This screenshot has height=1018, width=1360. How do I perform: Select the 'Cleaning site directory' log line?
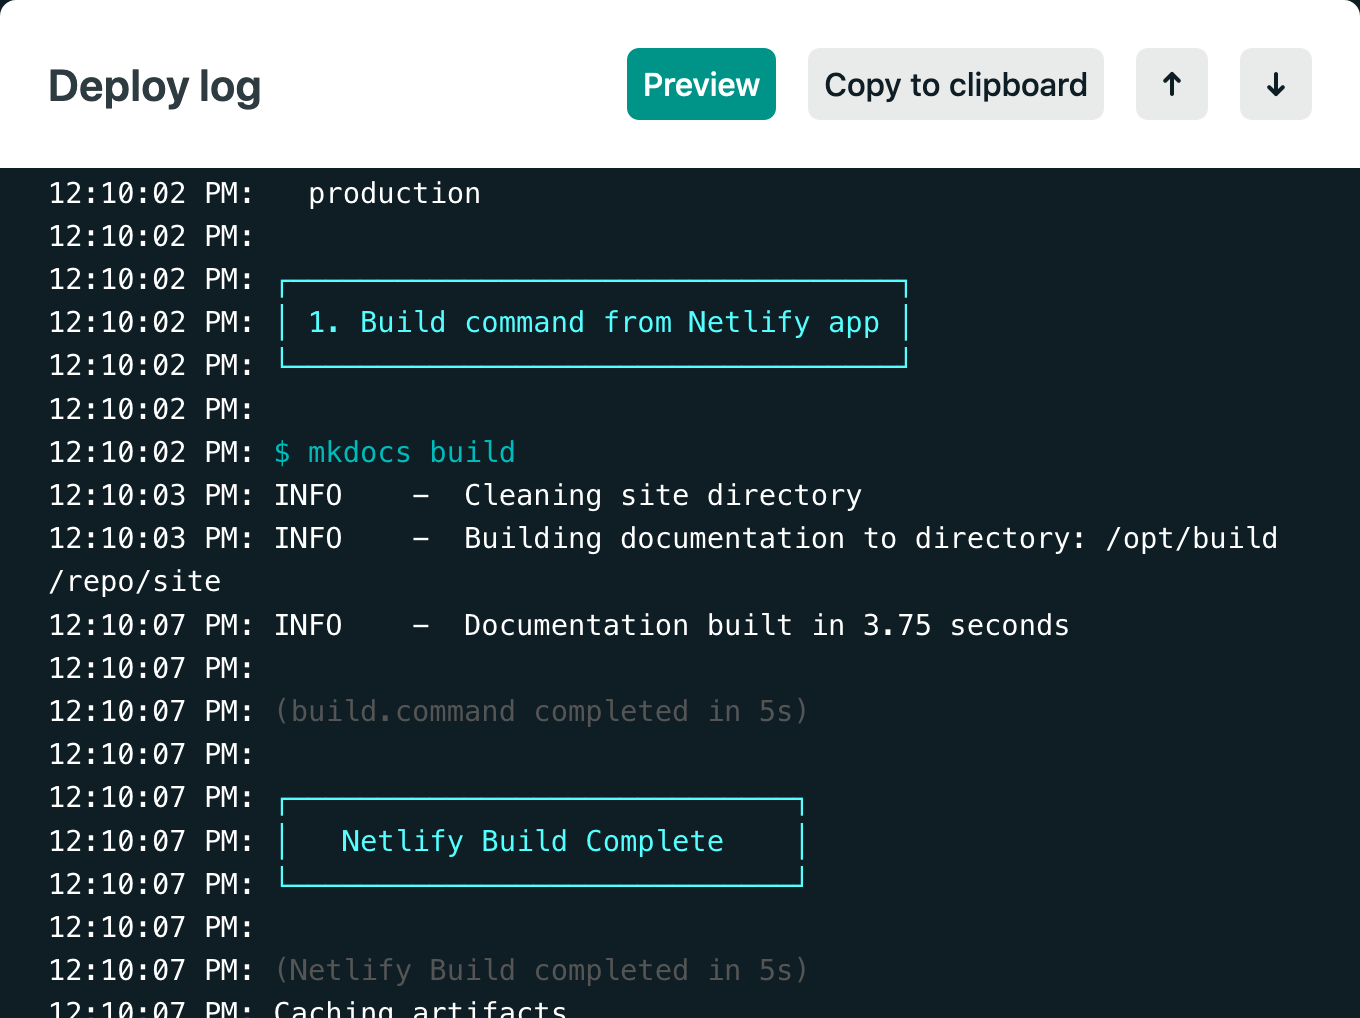pos(663,495)
